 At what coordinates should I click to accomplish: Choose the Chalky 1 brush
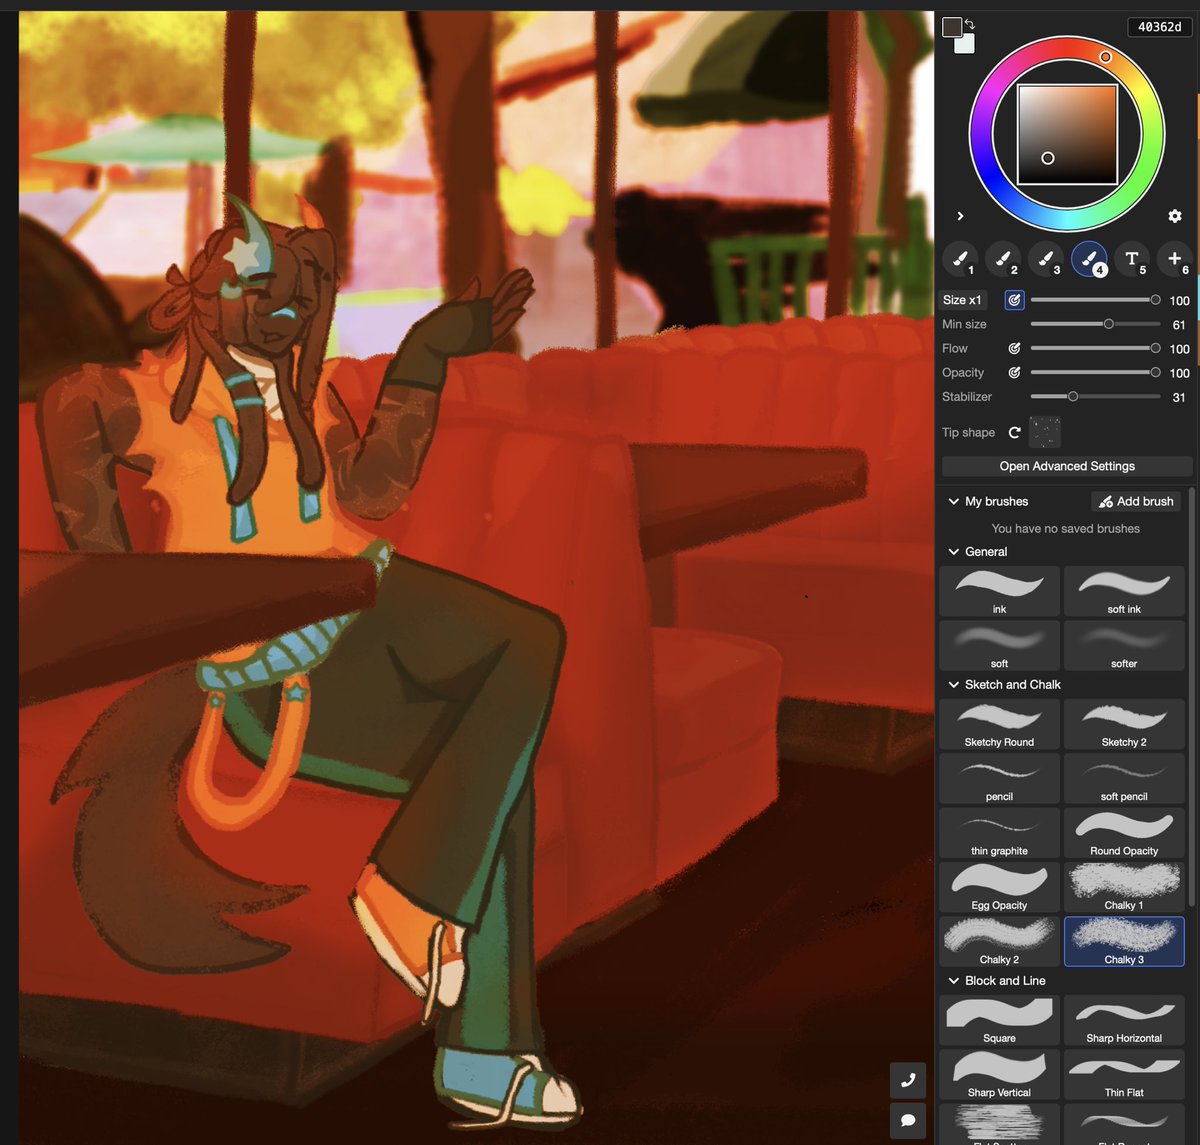coord(1124,886)
